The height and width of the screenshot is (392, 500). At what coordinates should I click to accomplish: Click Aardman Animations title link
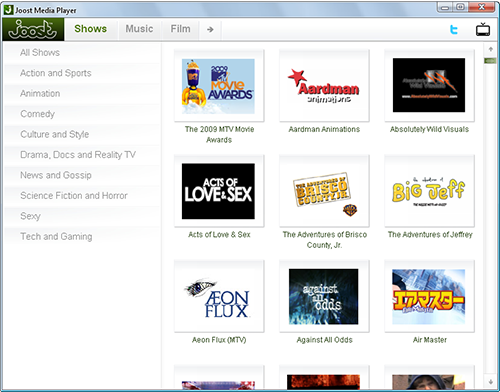point(324,129)
